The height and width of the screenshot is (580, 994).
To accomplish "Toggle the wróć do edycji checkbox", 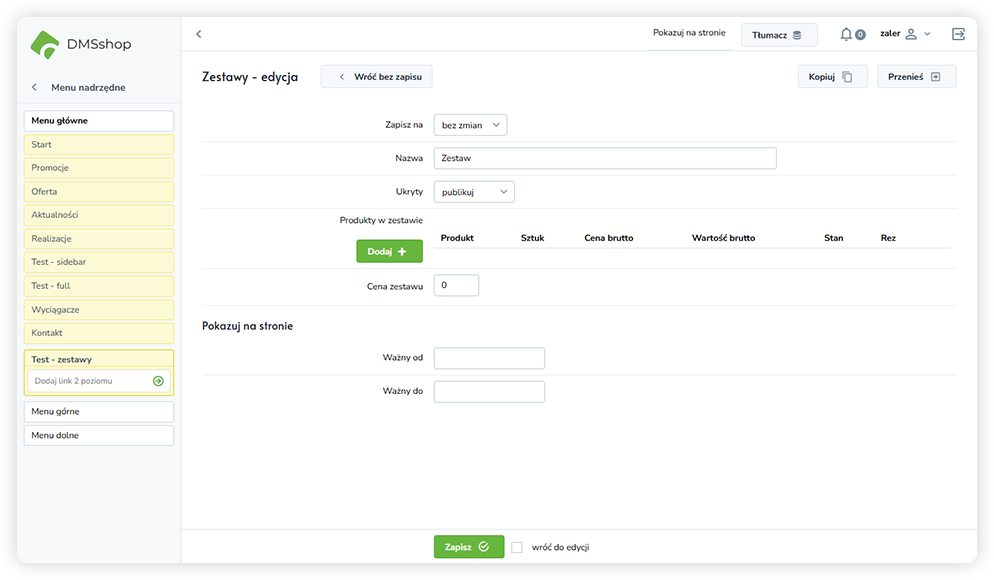I will pyautogui.click(x=517, y=547).
